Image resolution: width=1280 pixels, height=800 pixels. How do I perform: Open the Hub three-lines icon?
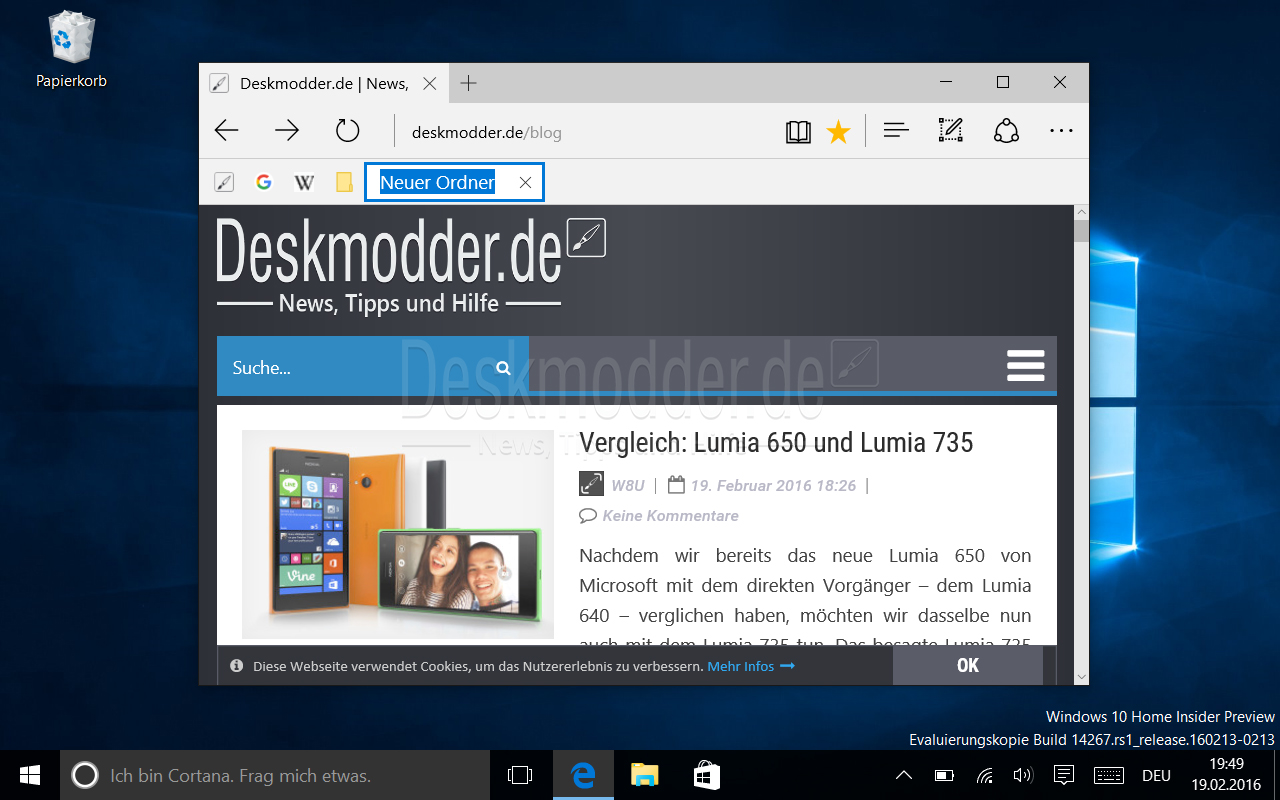tap(896, 130)
